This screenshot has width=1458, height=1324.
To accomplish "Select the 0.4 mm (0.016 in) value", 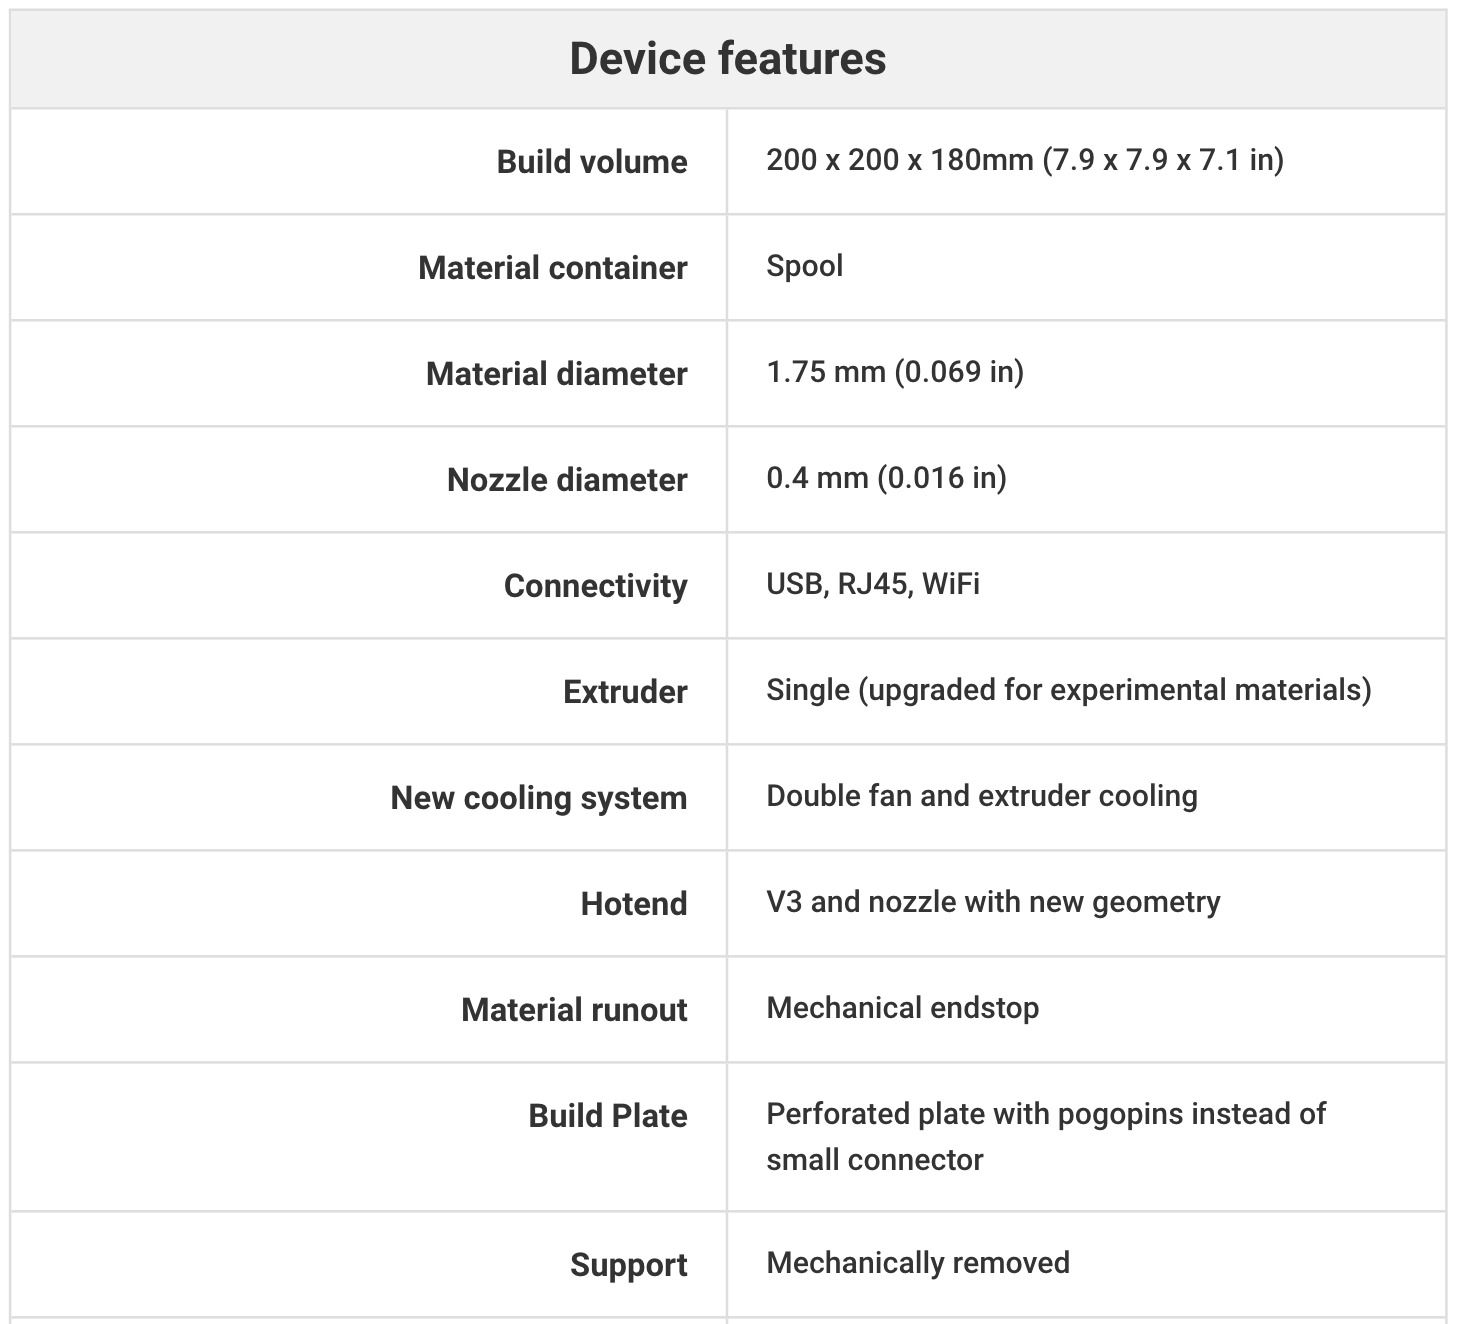I will click(x=886, y=478).
